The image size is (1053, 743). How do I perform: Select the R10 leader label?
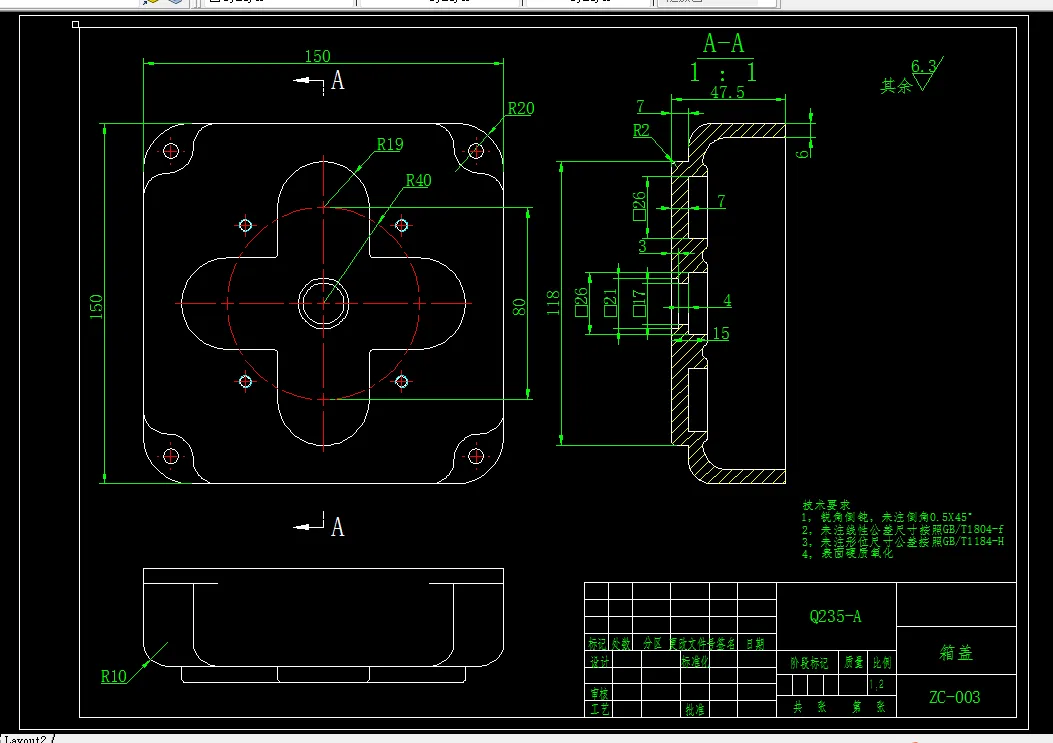click(113, 676)
